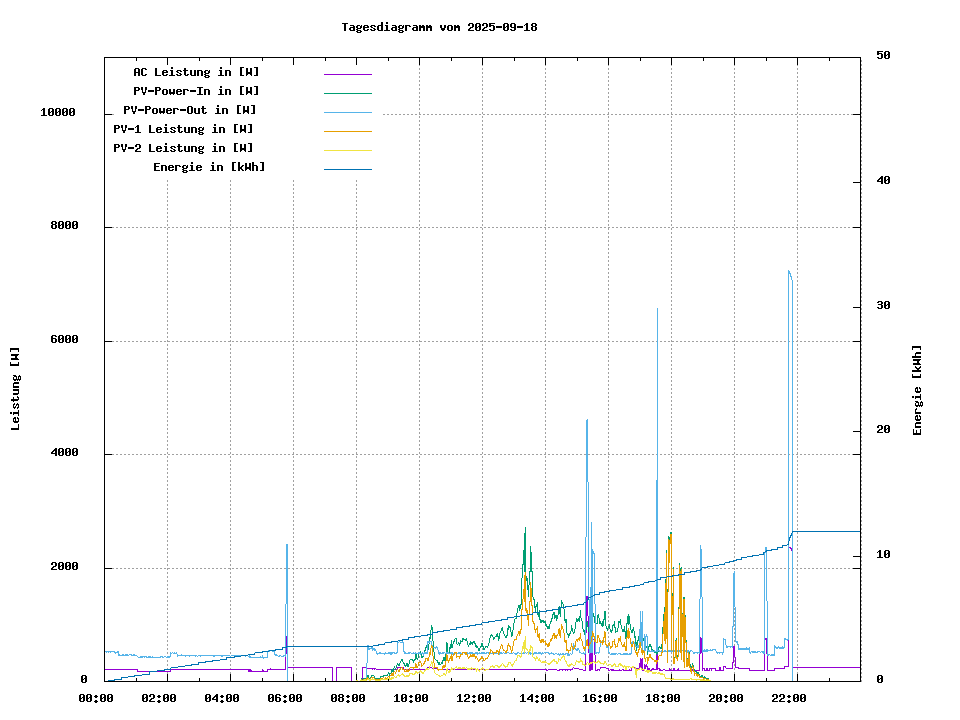The image size is (960, 720).
Task: Click the 4000 value on left axis
Action: pyautogui.click(x=64, y=454)
